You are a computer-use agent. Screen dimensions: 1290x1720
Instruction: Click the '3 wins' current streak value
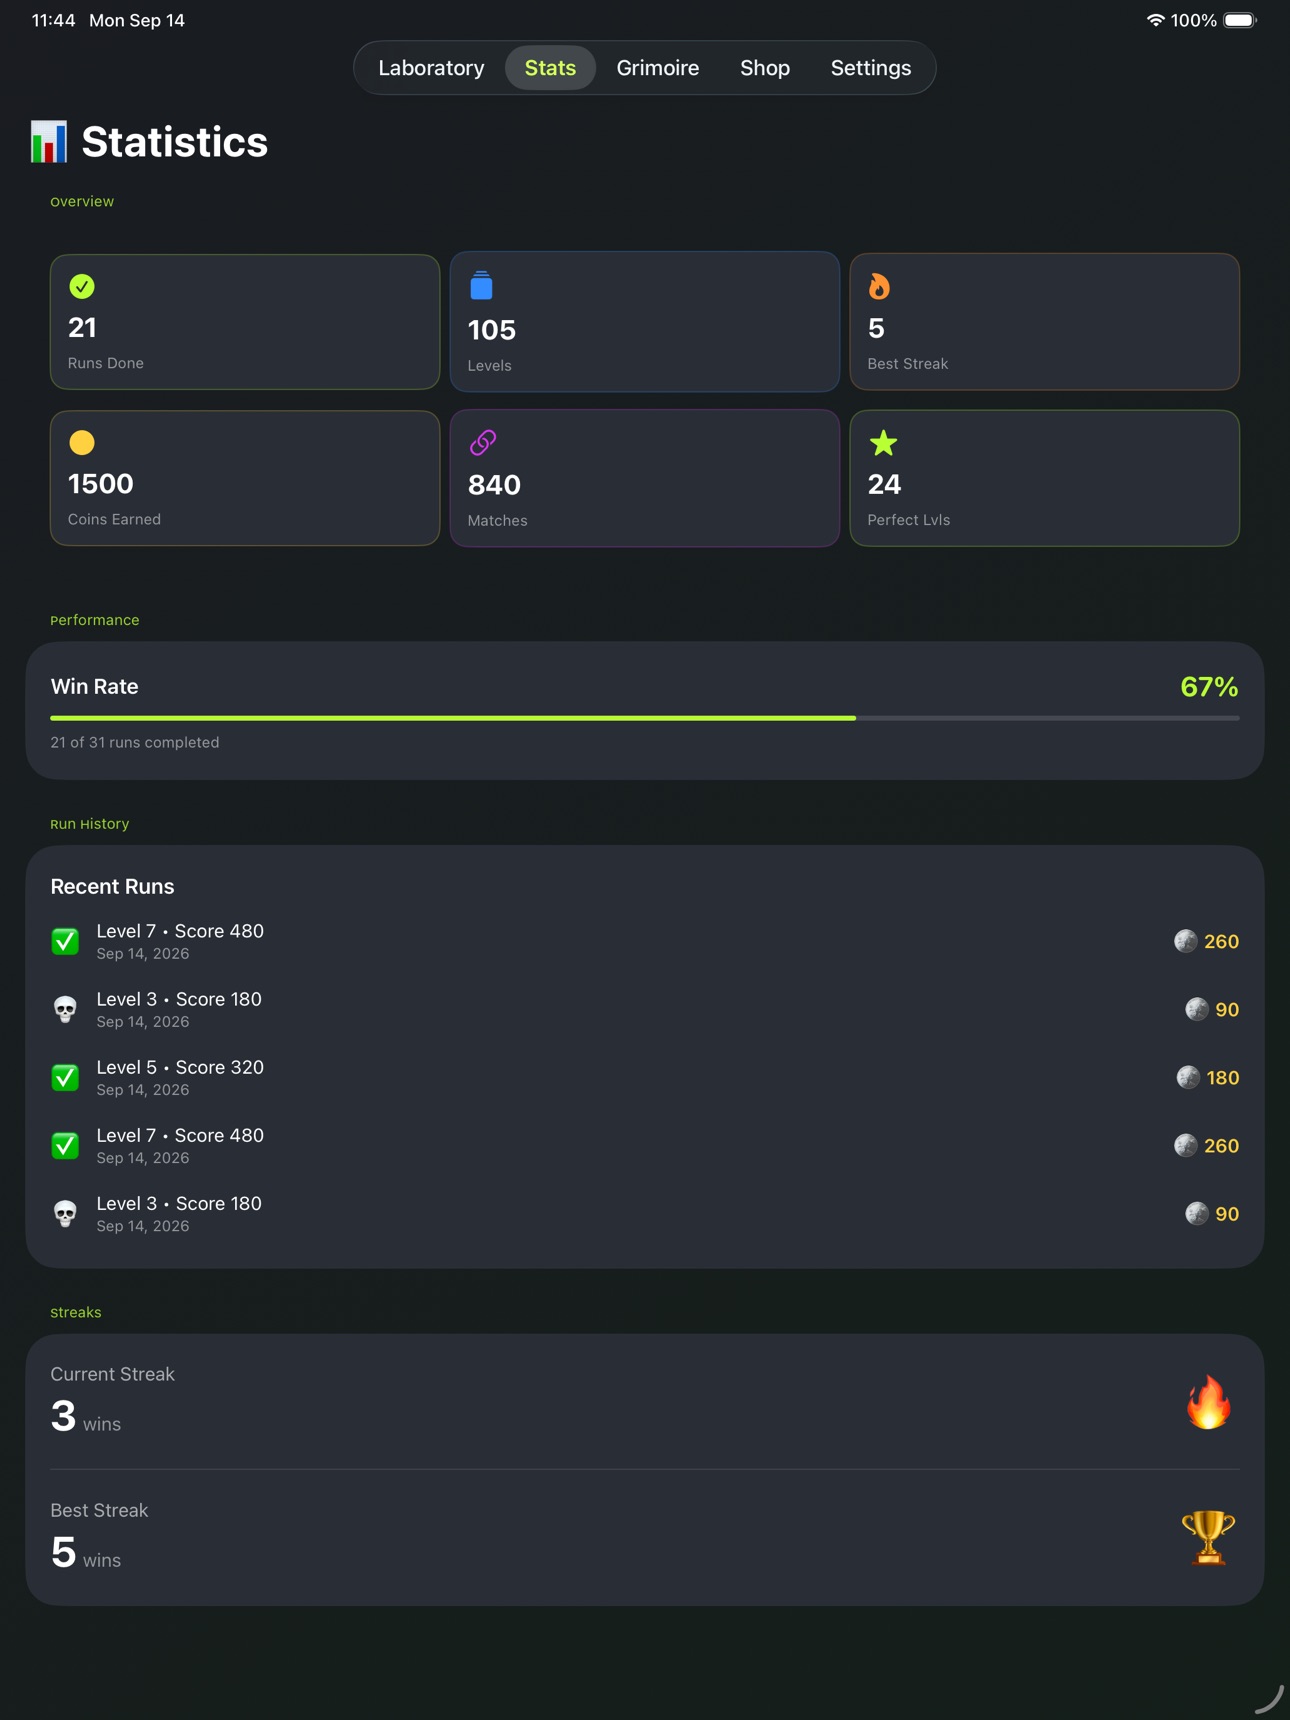click(85, 1417)
